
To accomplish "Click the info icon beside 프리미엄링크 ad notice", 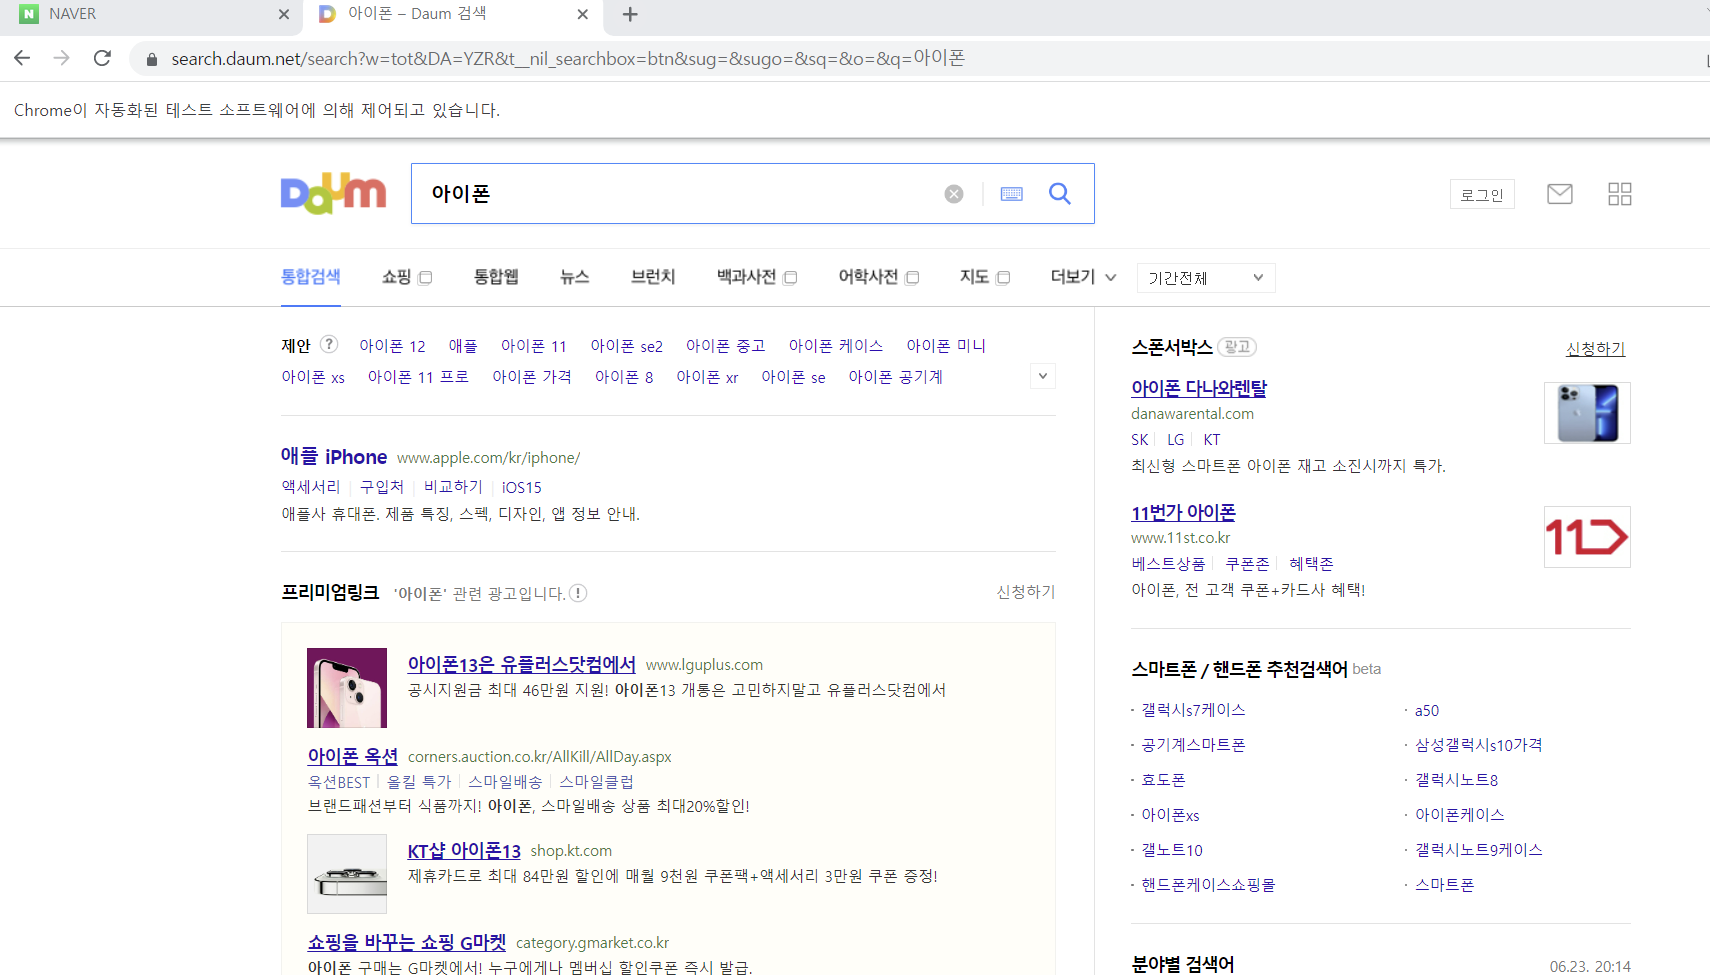I will click(x=578, y=593).
